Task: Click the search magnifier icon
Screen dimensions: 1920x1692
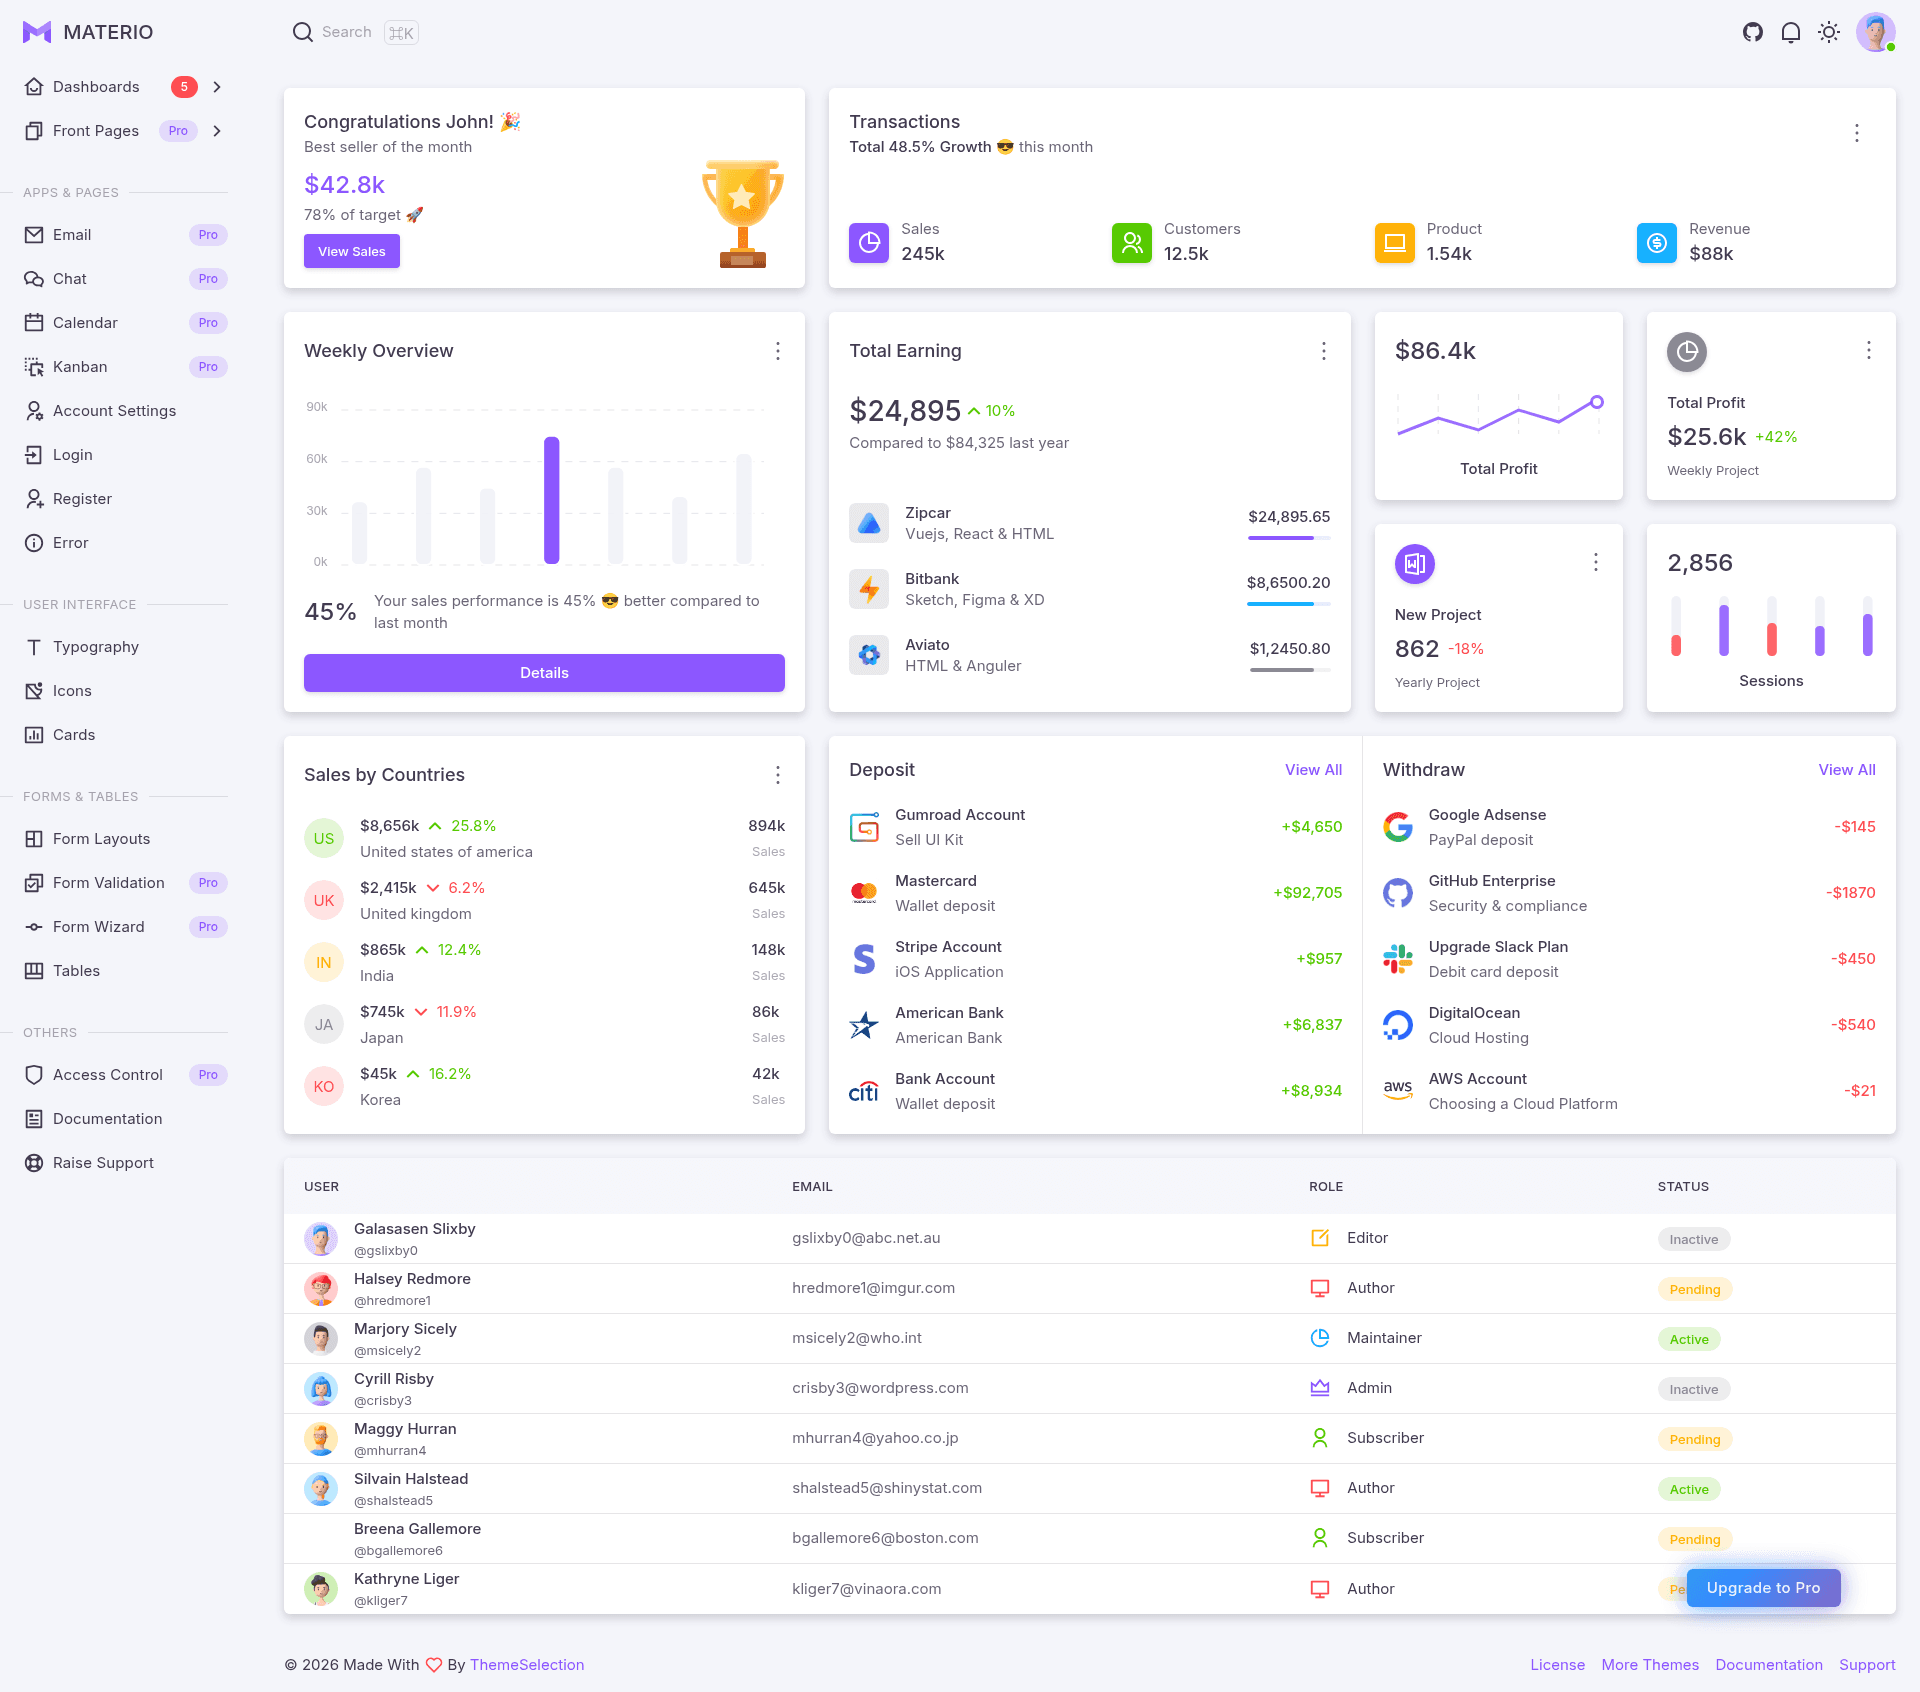Action: 302,32
